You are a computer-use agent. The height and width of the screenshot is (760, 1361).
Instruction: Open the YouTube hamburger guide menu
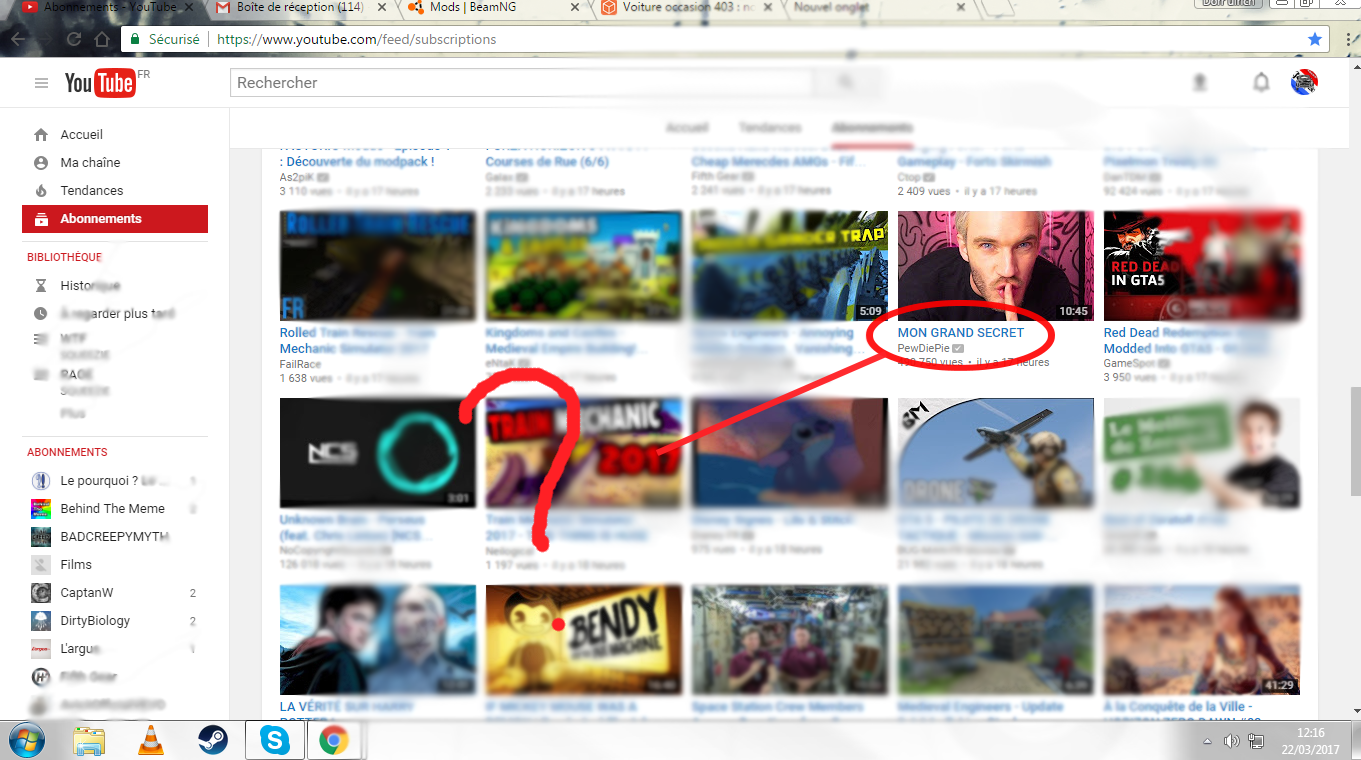coord(41,83)
